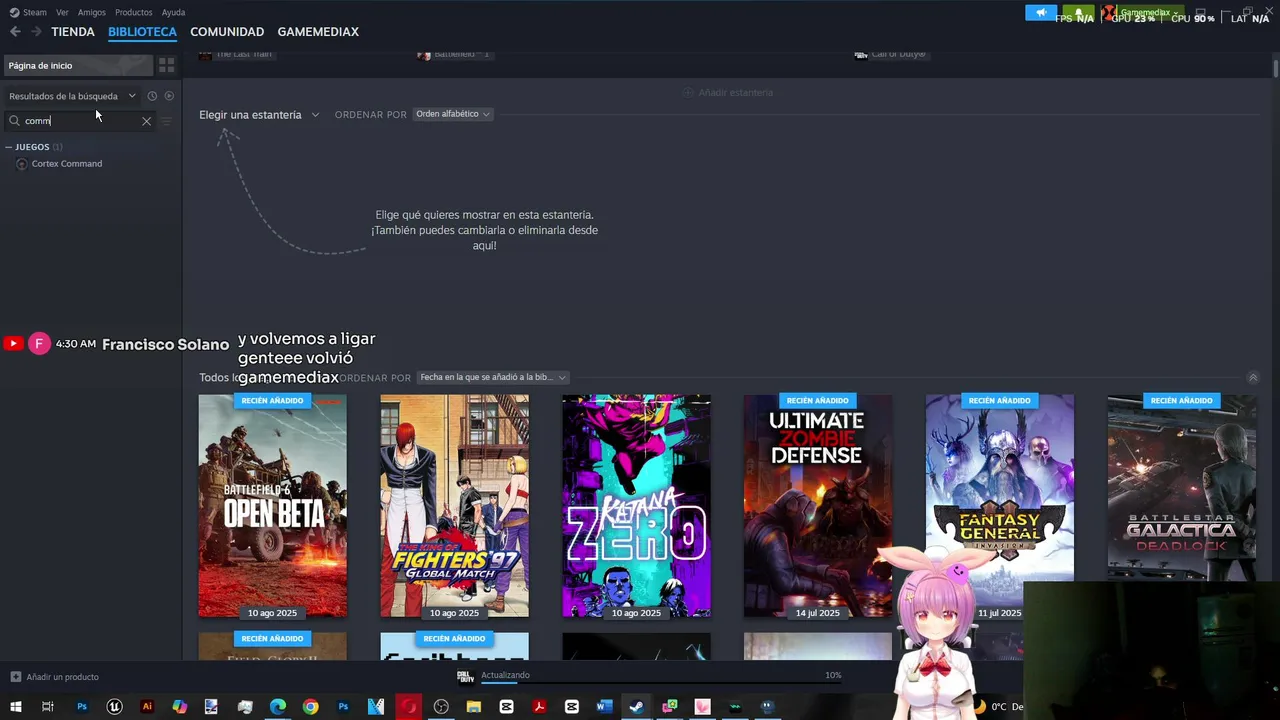Open Microsoft Edge from the taskbar
This screenshot has width=1280, height=720.
point(278,707)
